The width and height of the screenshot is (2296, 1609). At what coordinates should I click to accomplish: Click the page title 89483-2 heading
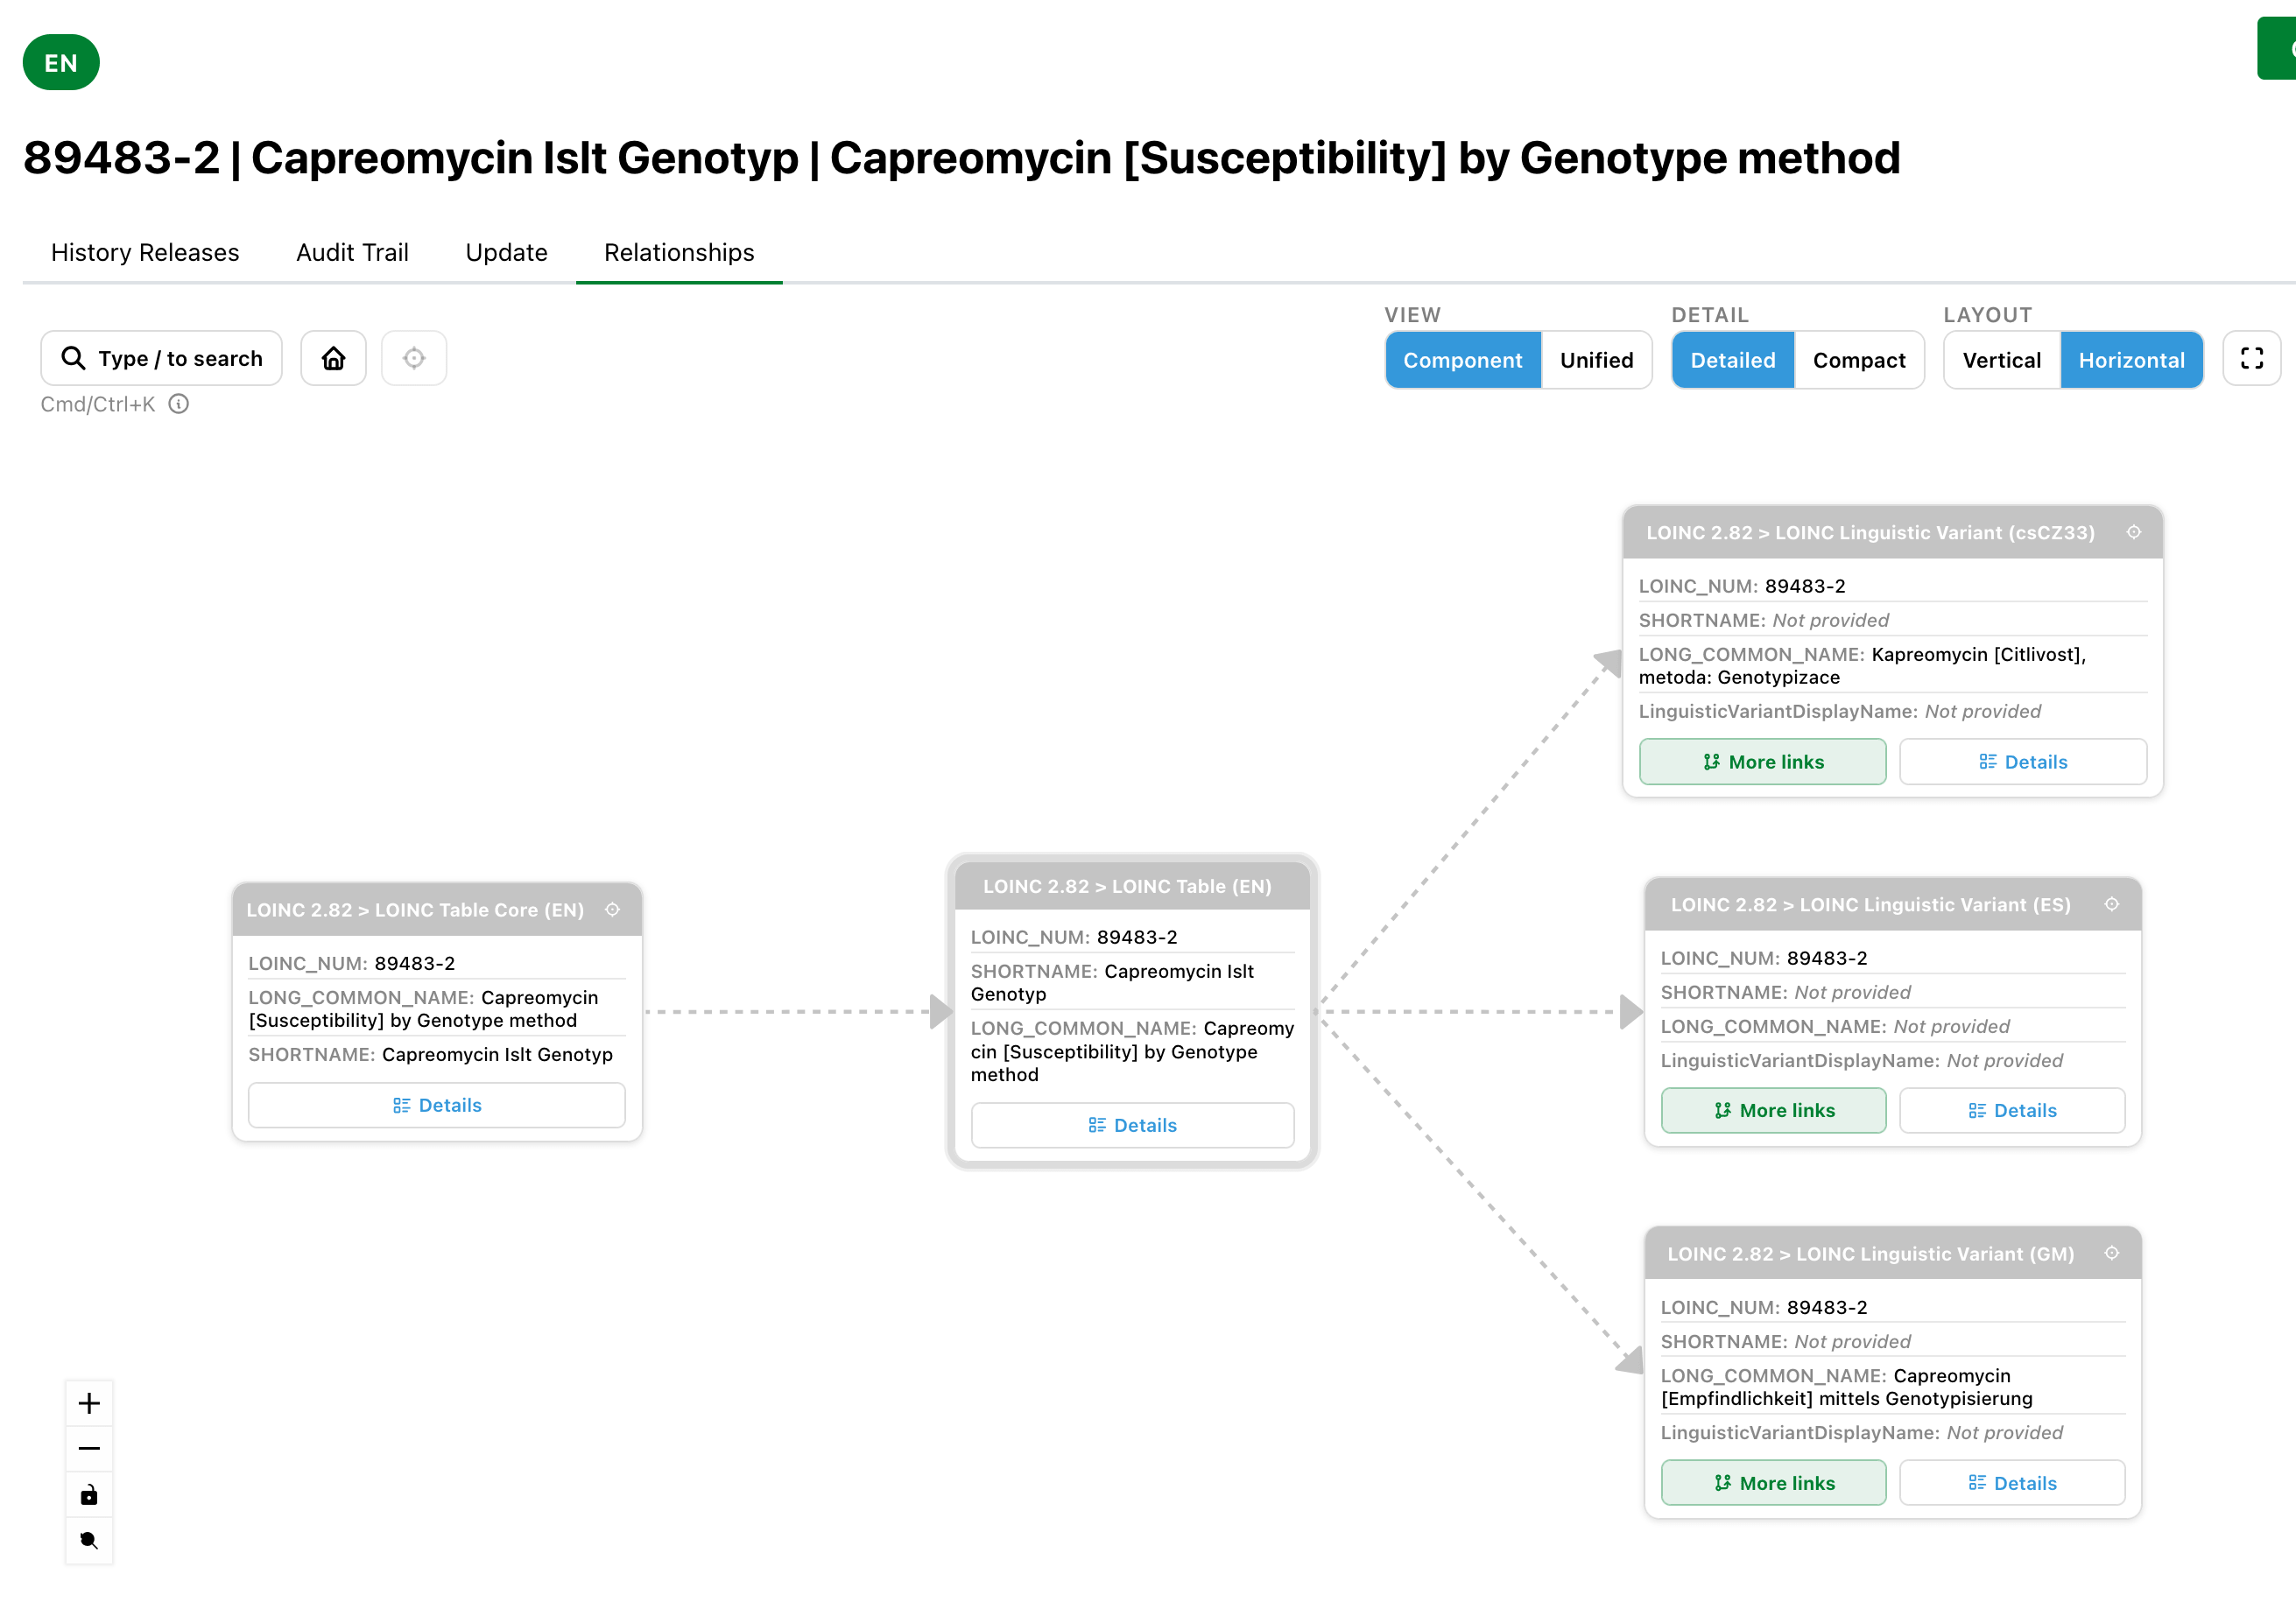coord(961,158)
